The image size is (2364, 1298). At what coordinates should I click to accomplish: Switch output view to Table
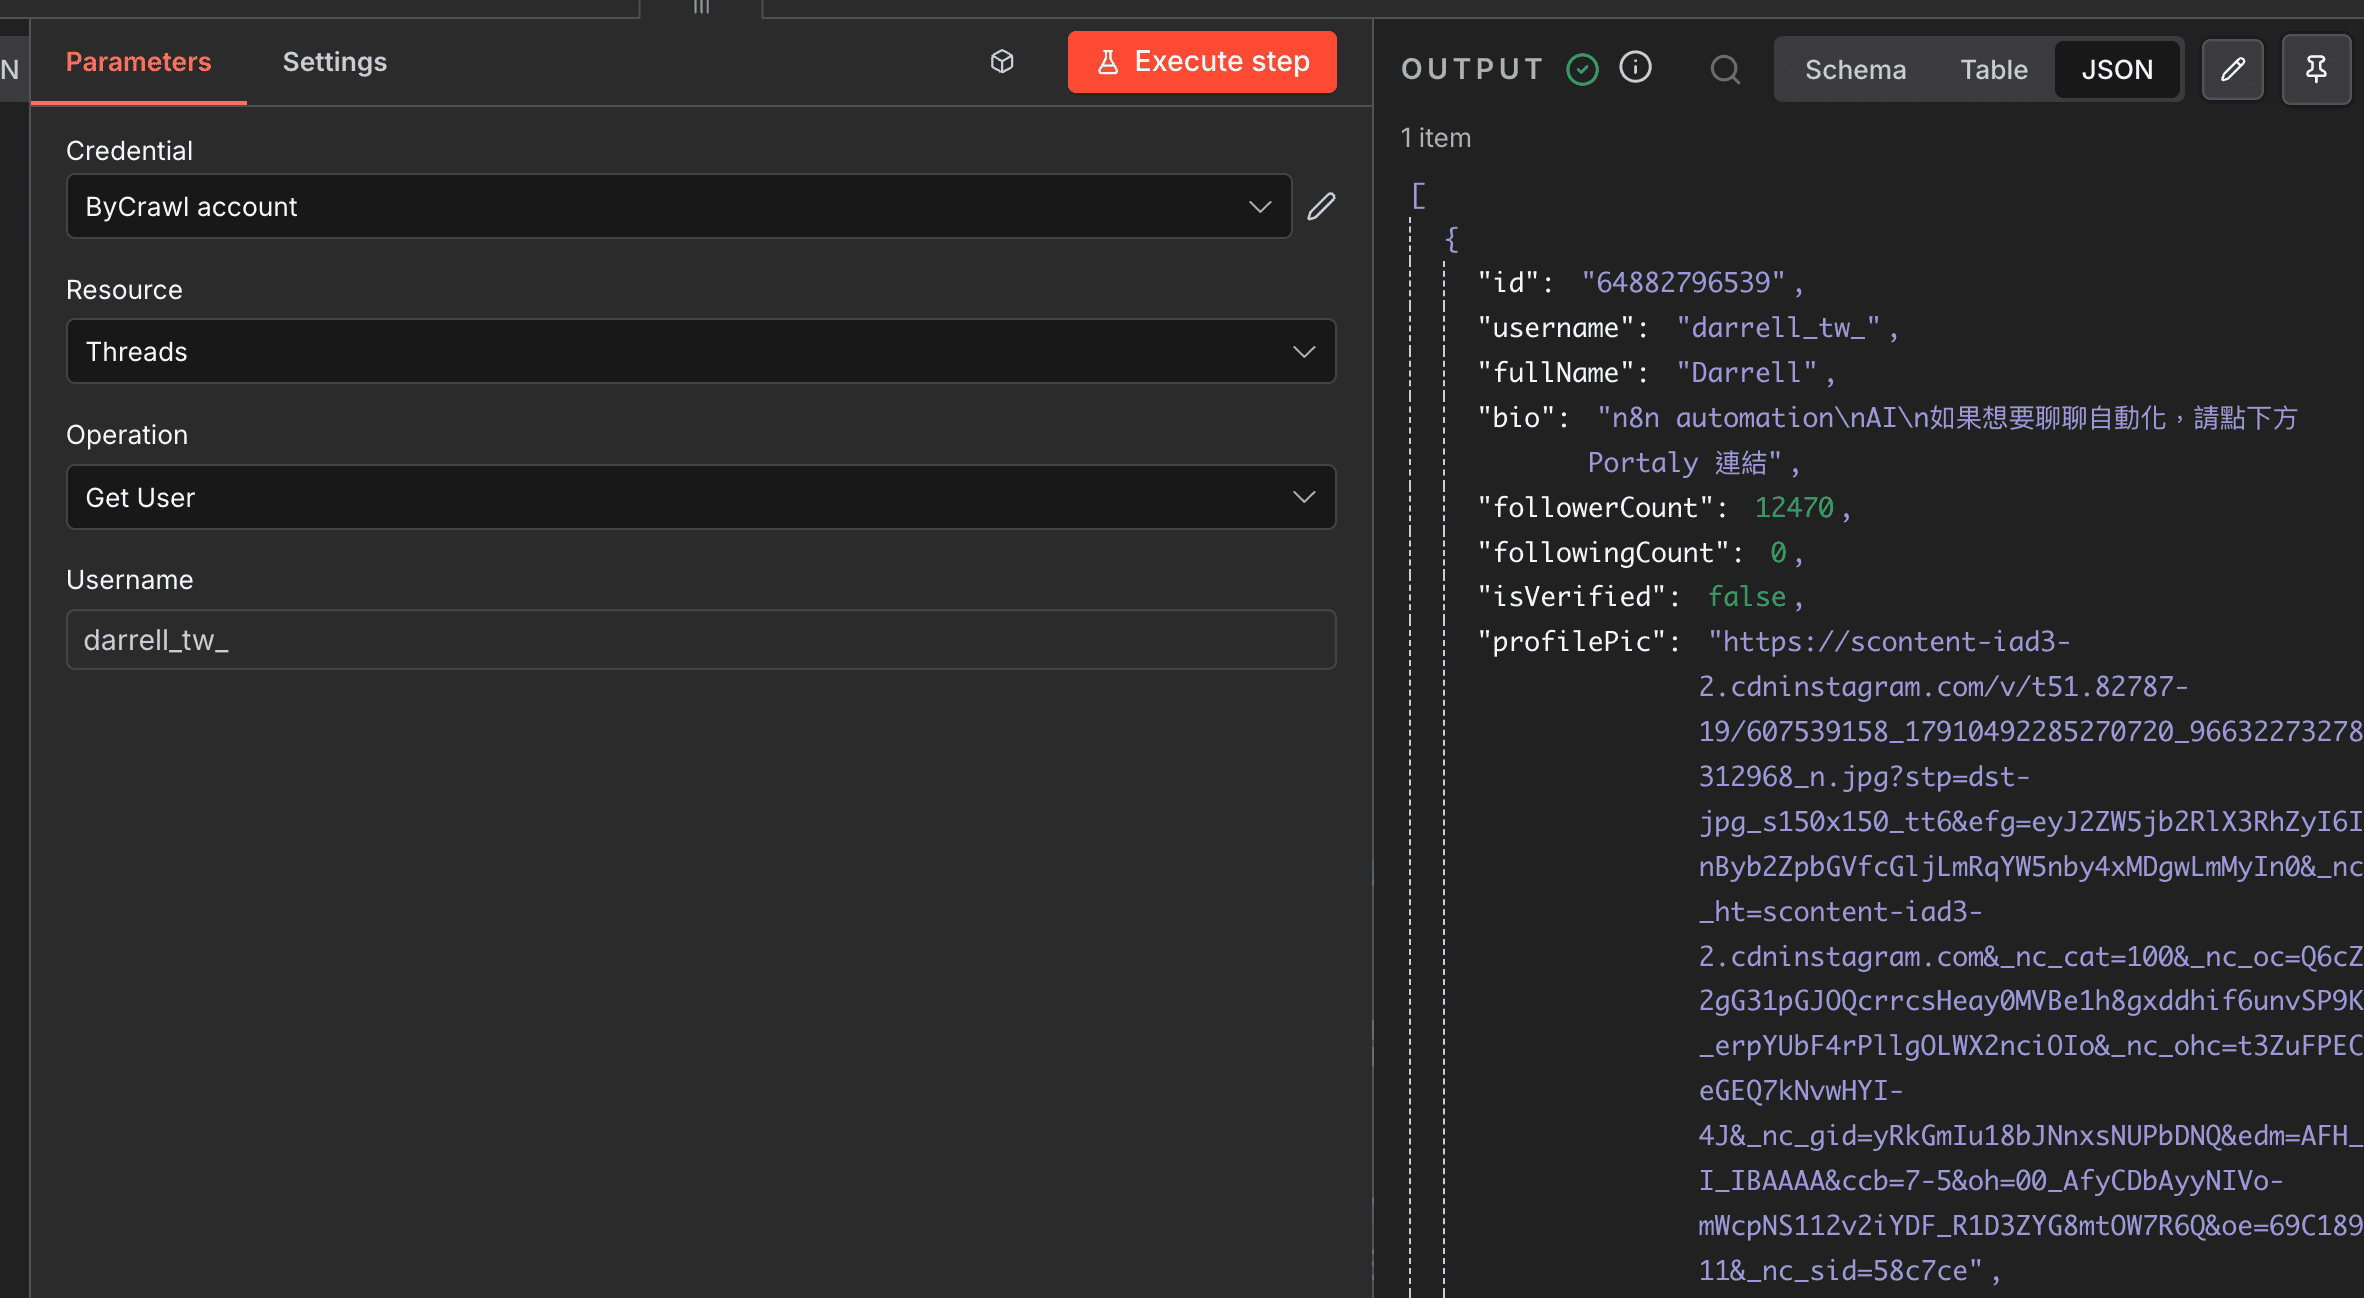point(1993,69)
